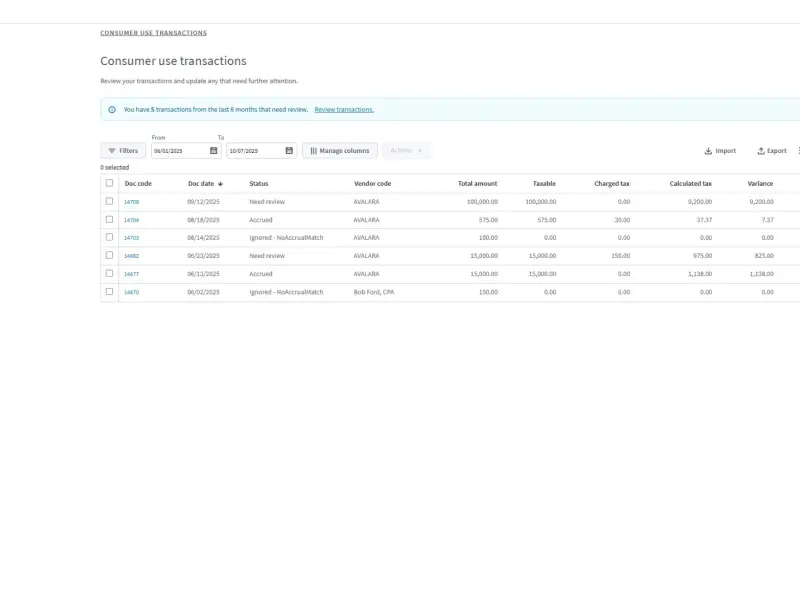The width and height of the screenshot is (800, 600).
Task: Open transaction 14682
Action: click(x=132, y=256)
